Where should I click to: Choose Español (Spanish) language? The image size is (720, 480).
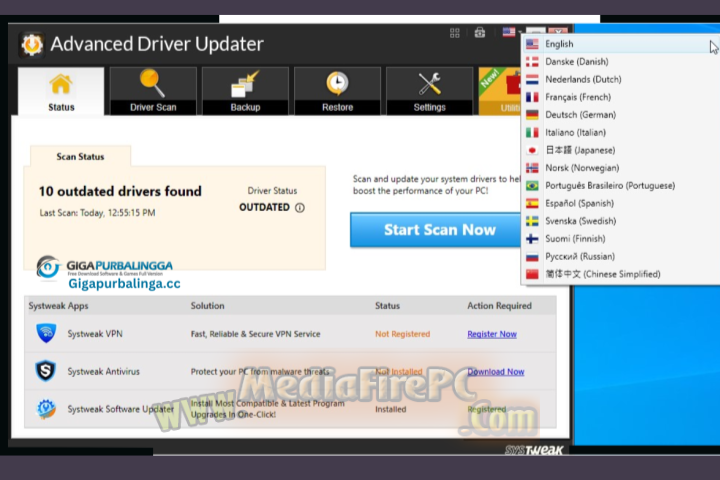pyautogui.click(x=620, y=203)
